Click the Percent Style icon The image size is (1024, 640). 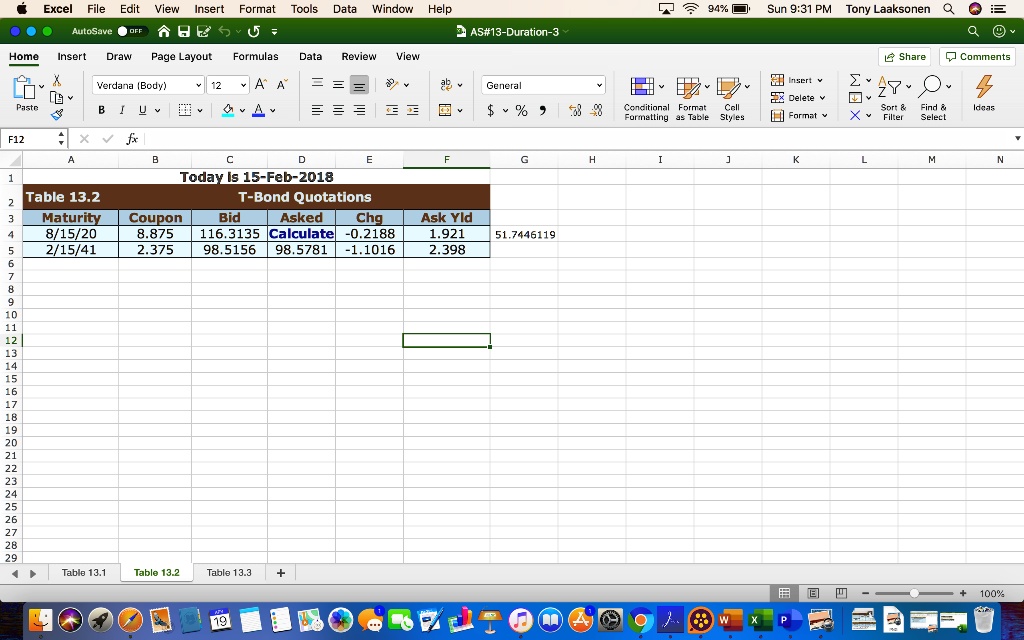click(521, 110)
